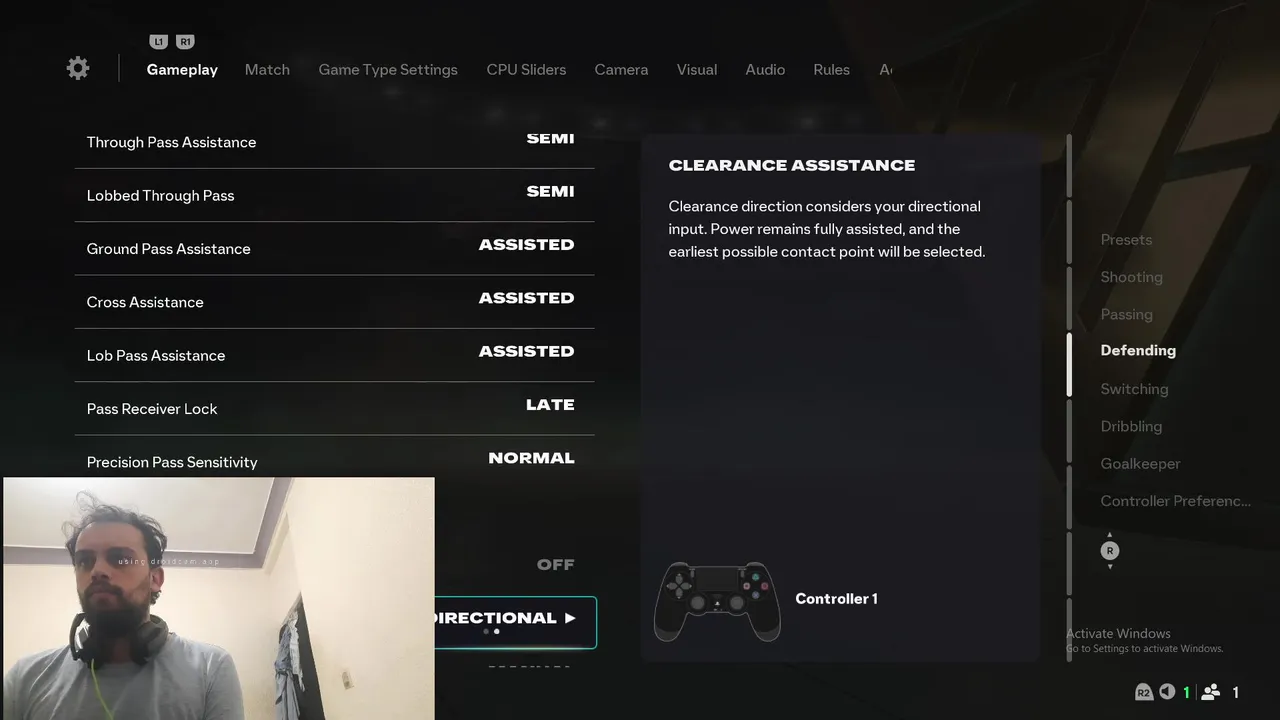
Task: Change Cross Assistance ASSISTED value
Action: click(x=526, y=298)
